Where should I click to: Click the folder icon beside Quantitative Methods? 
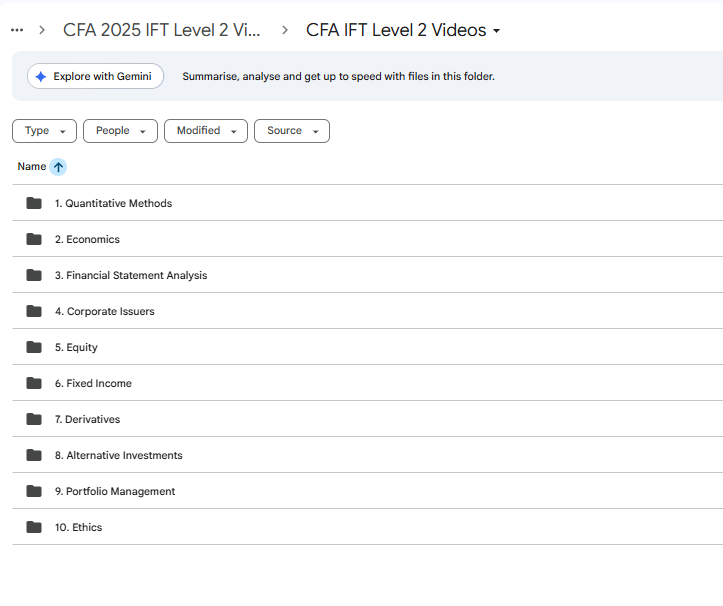34,203
